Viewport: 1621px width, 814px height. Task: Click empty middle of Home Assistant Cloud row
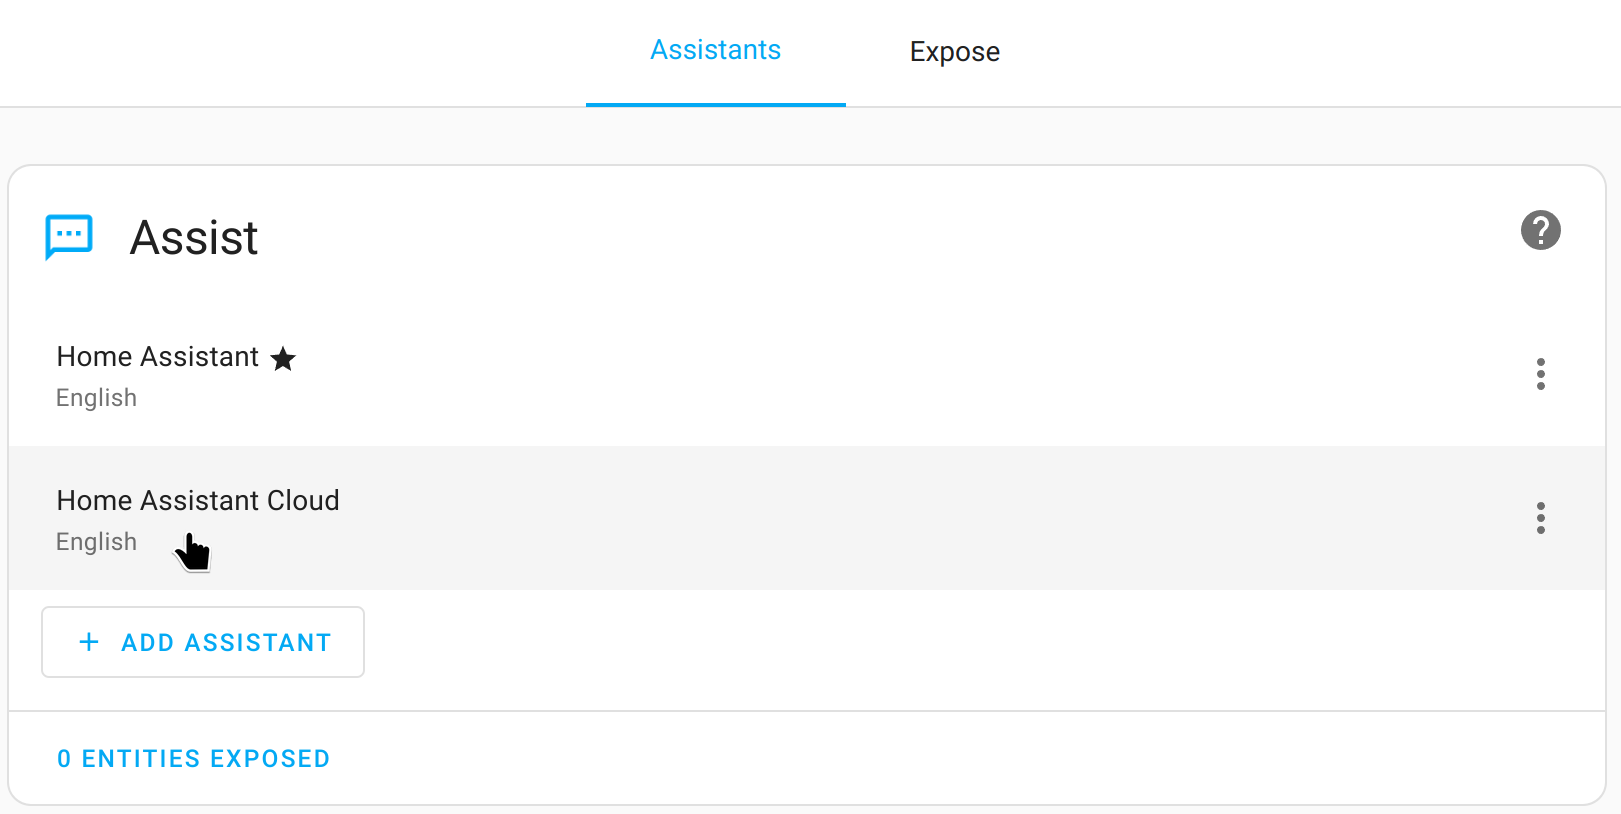800,518
